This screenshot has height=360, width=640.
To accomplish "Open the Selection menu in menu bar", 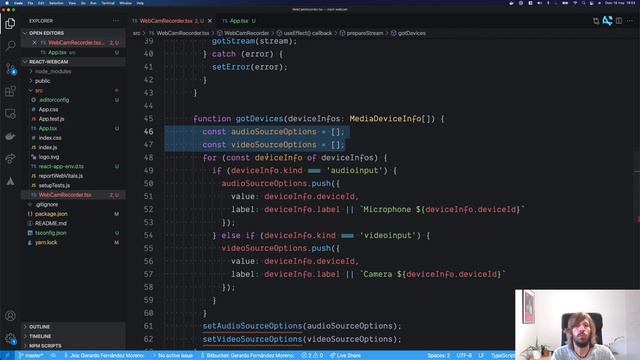I will tap(56, 3).
